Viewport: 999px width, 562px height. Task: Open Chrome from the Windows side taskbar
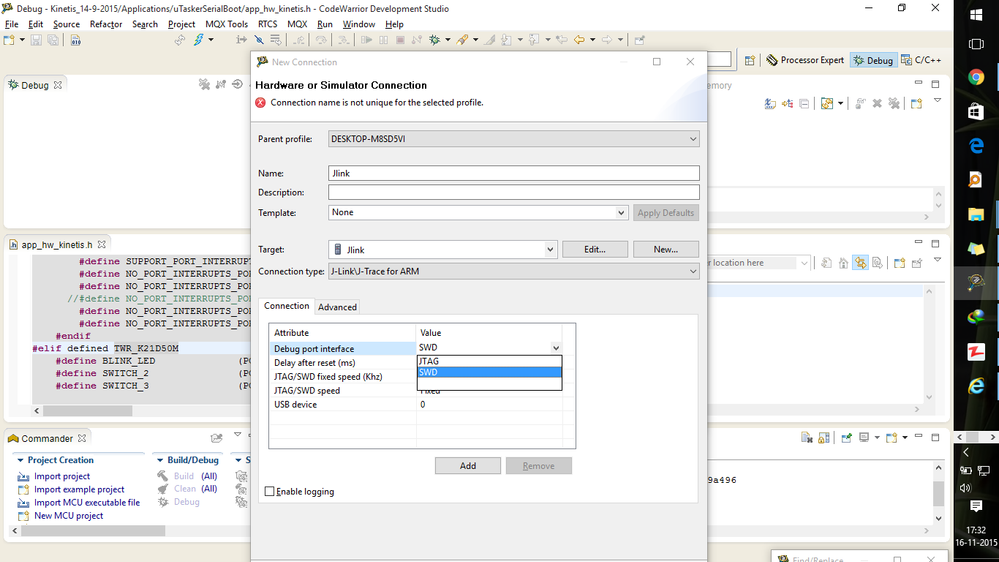(x=976, y=77)
